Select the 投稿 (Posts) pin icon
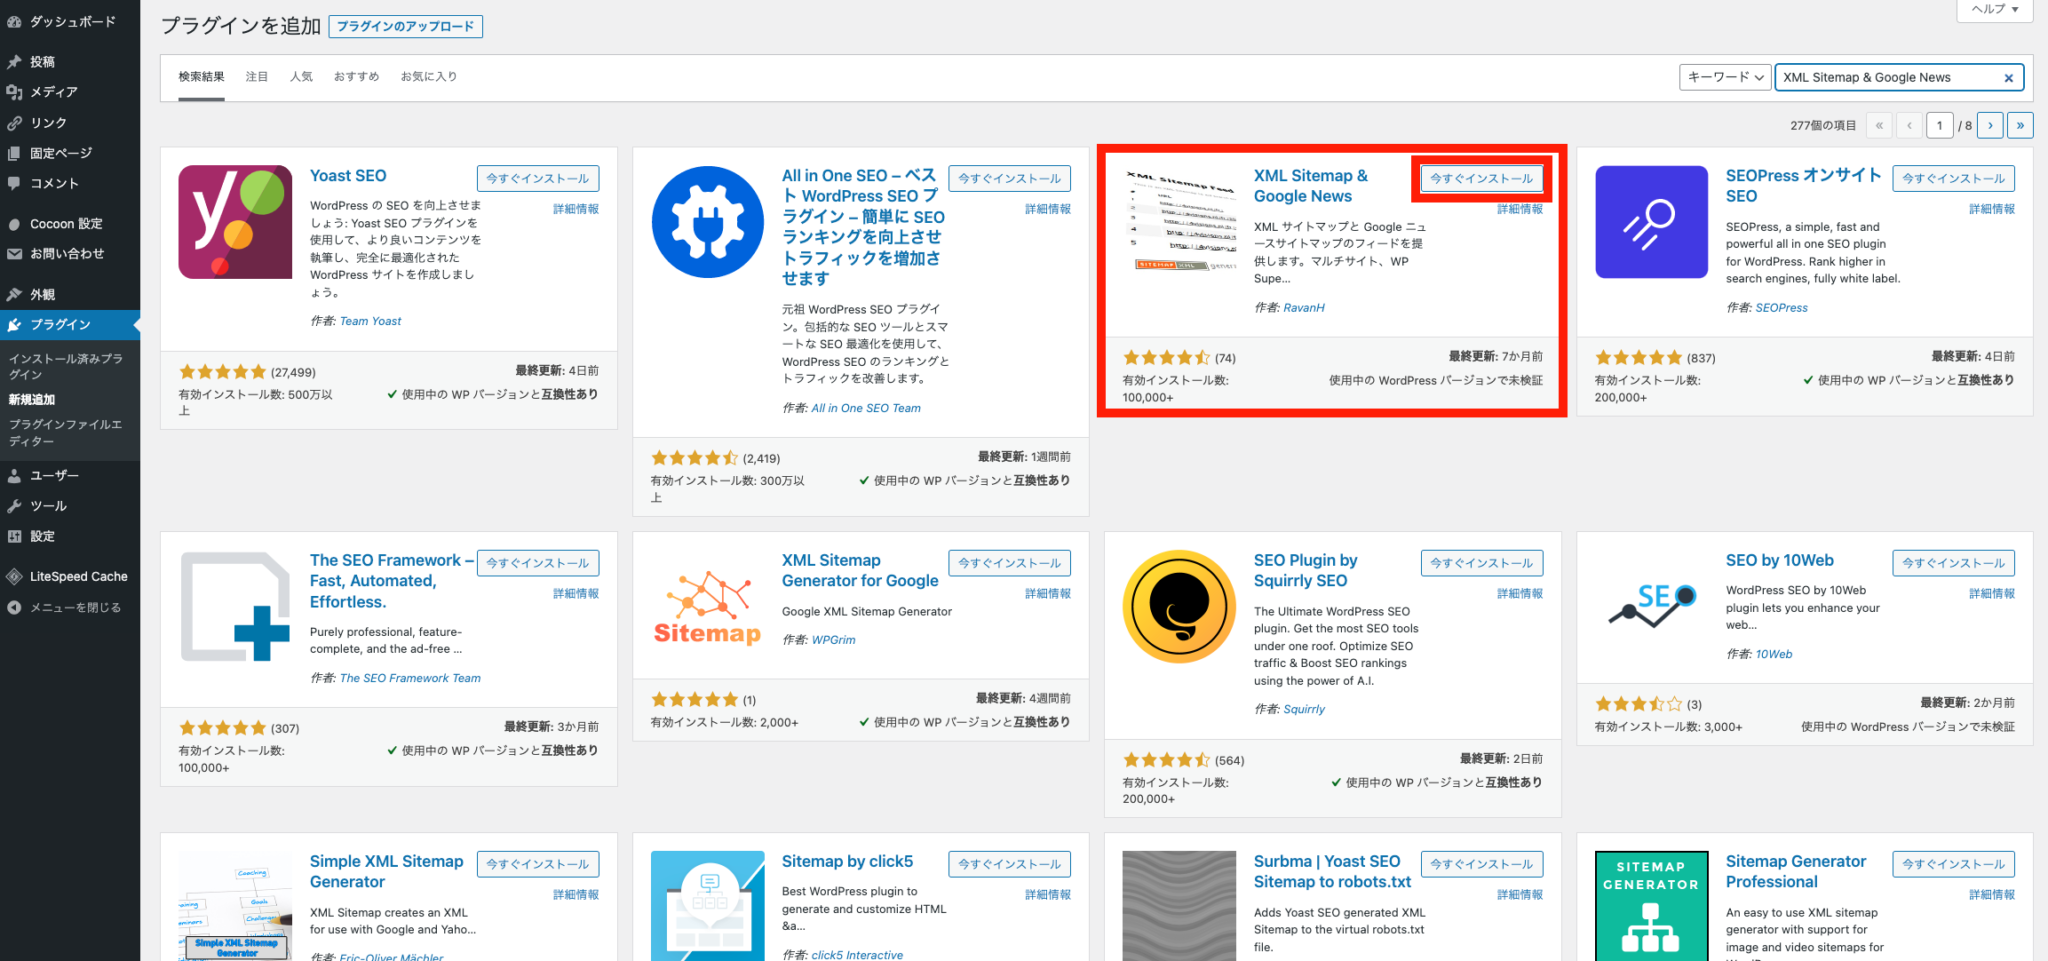The image size is (2048, 961). point(15,61)
